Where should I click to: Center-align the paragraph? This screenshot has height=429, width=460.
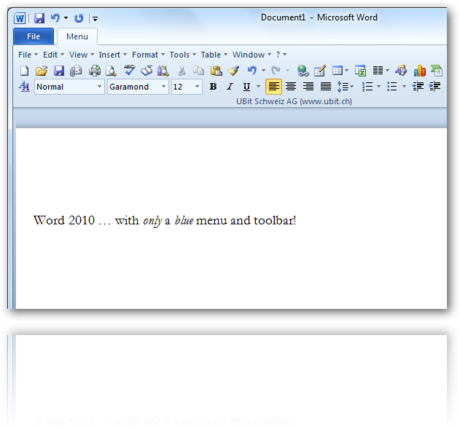pos(291,87)
